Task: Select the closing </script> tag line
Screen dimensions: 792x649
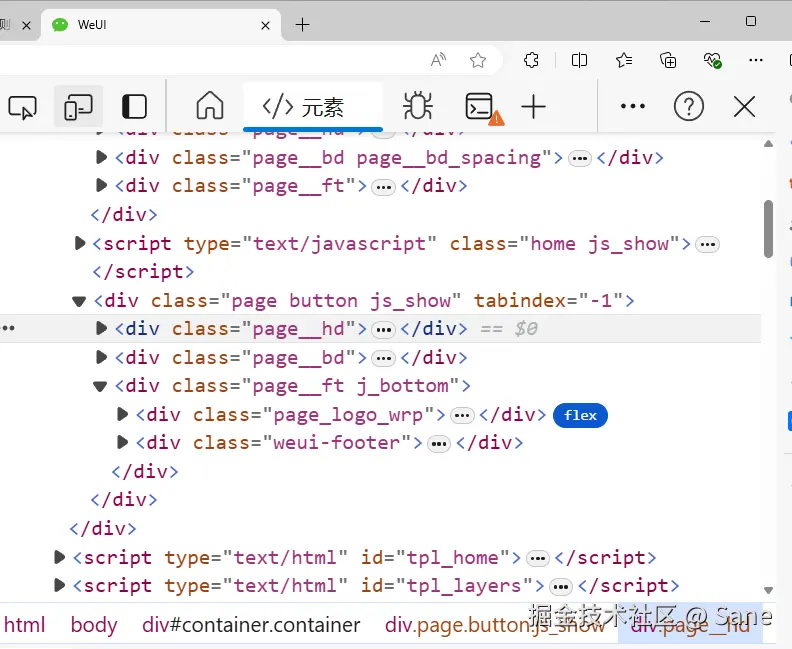Action: coord(143,272)
